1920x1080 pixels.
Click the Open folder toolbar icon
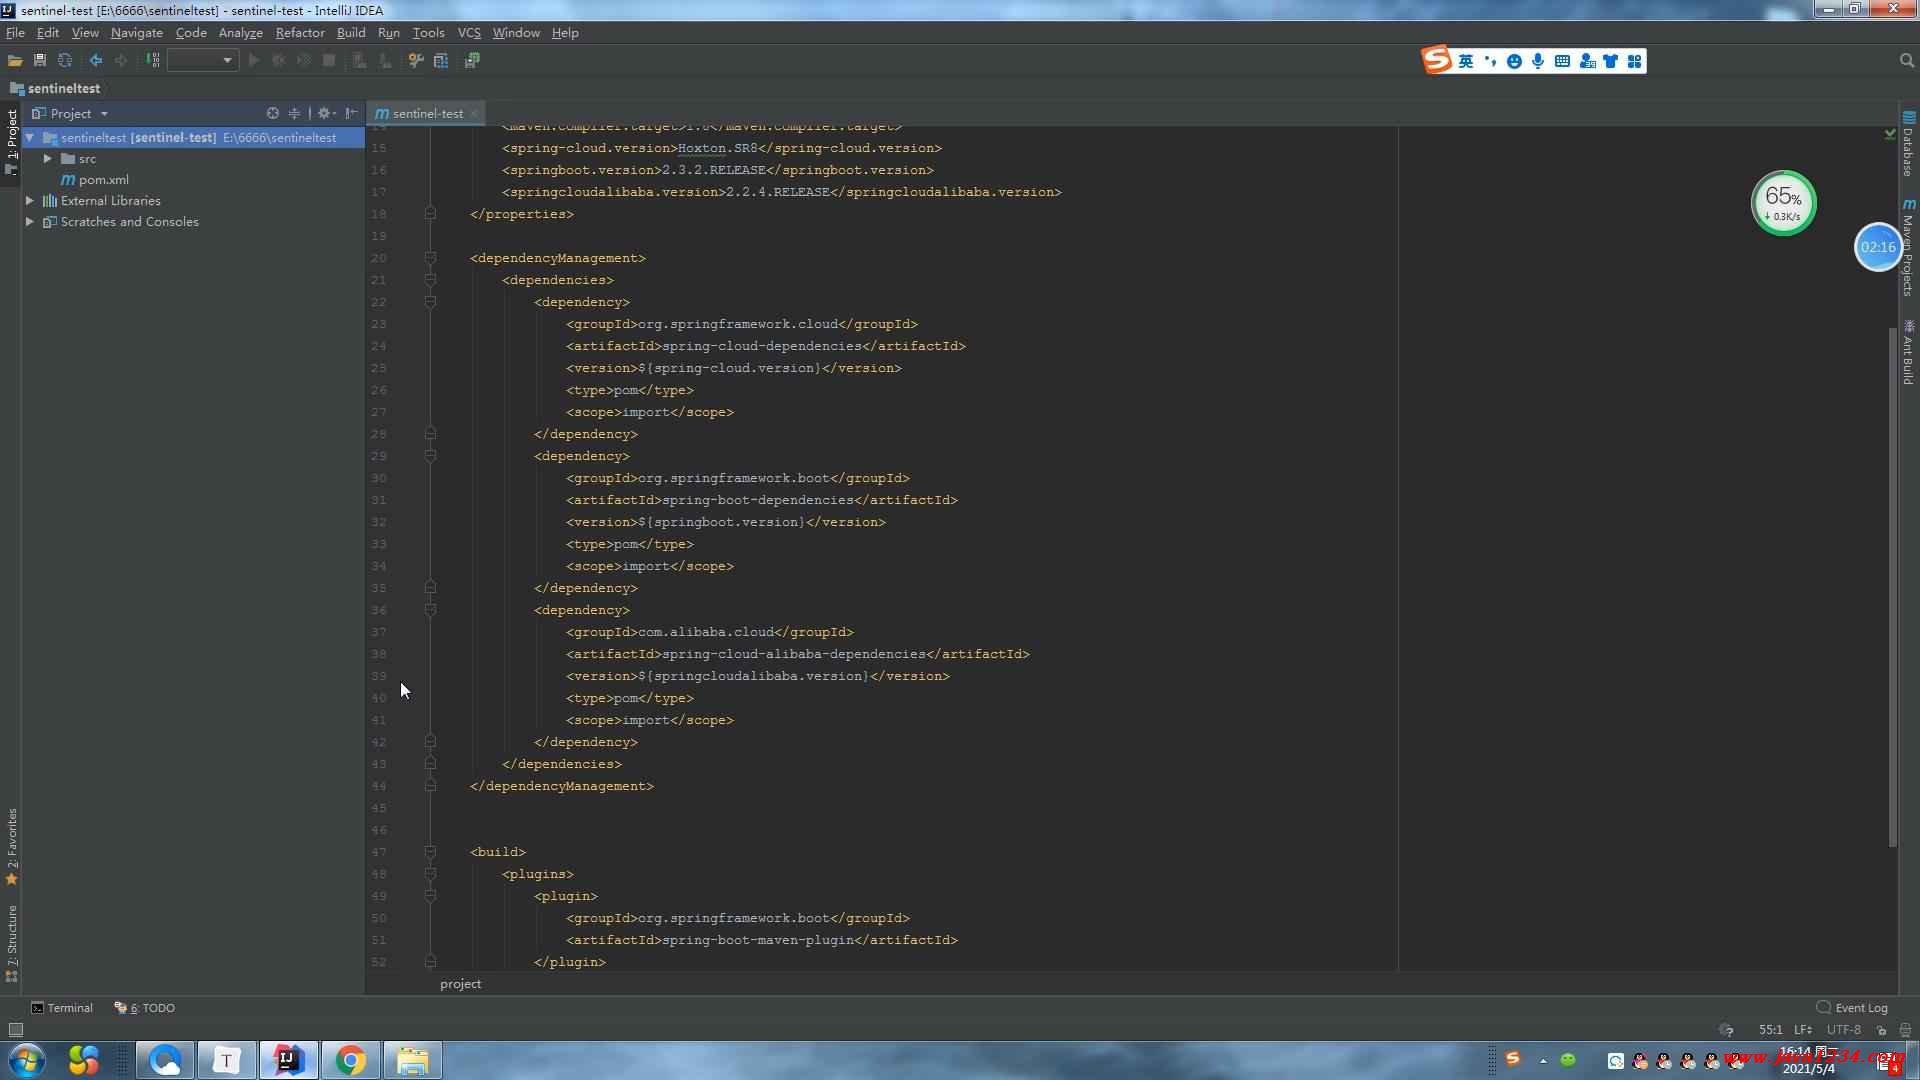[x=15, y=61]
